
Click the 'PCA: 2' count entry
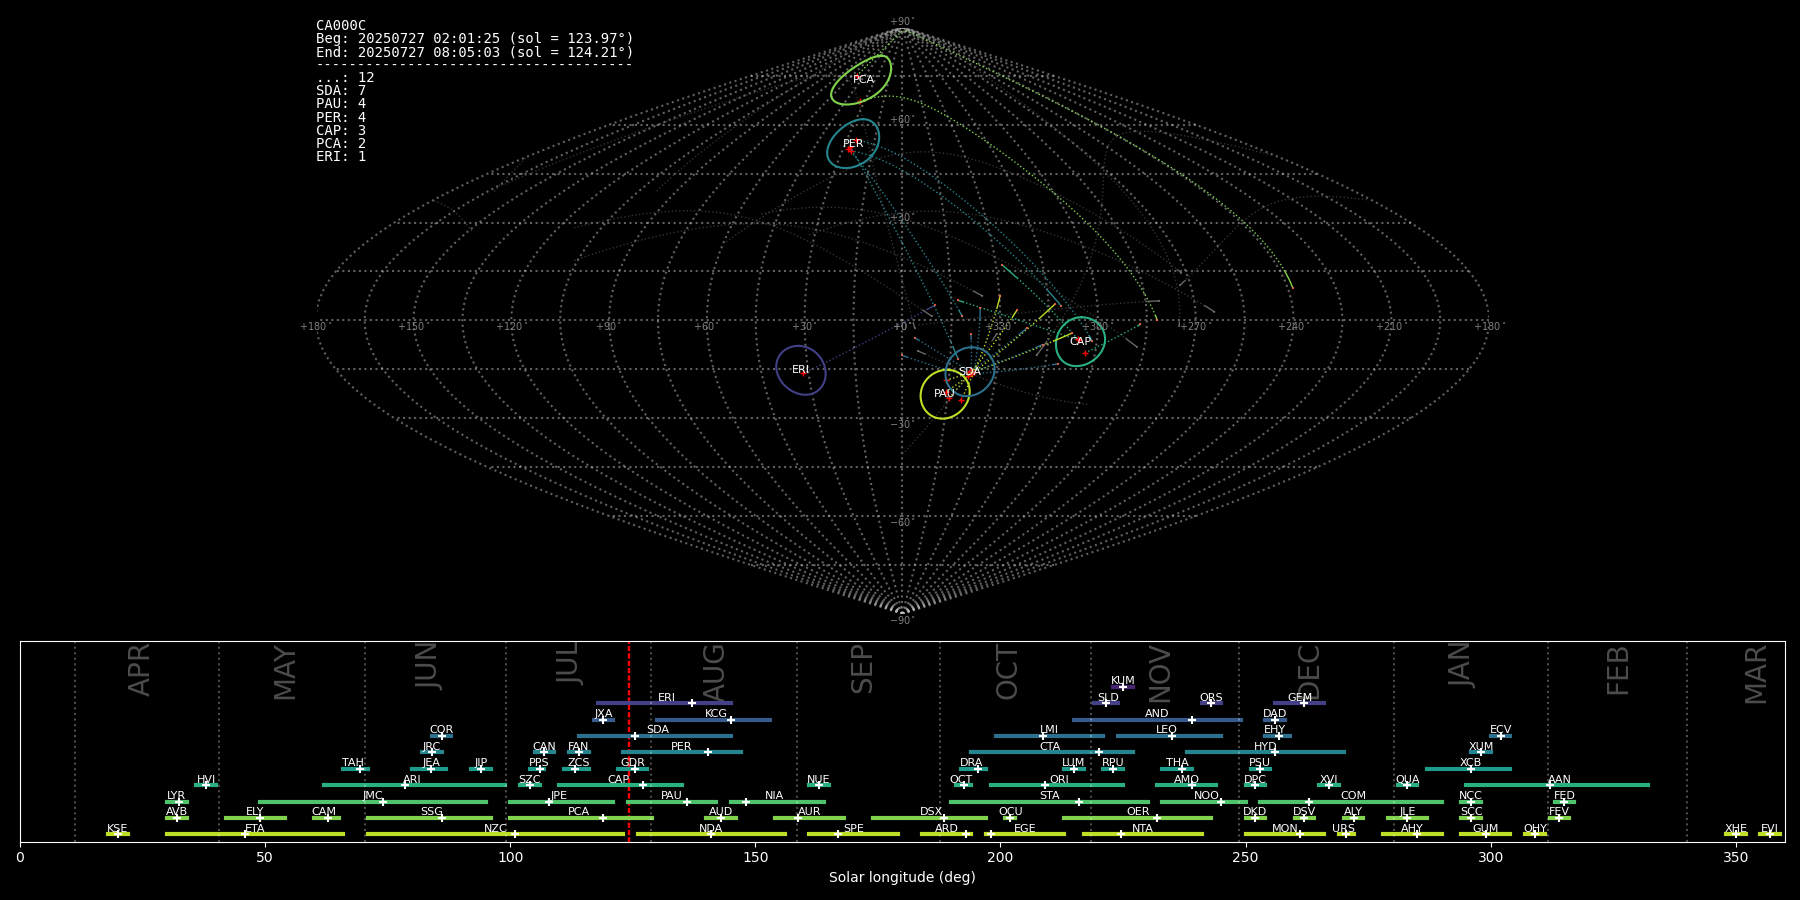[x=341, y=143]
